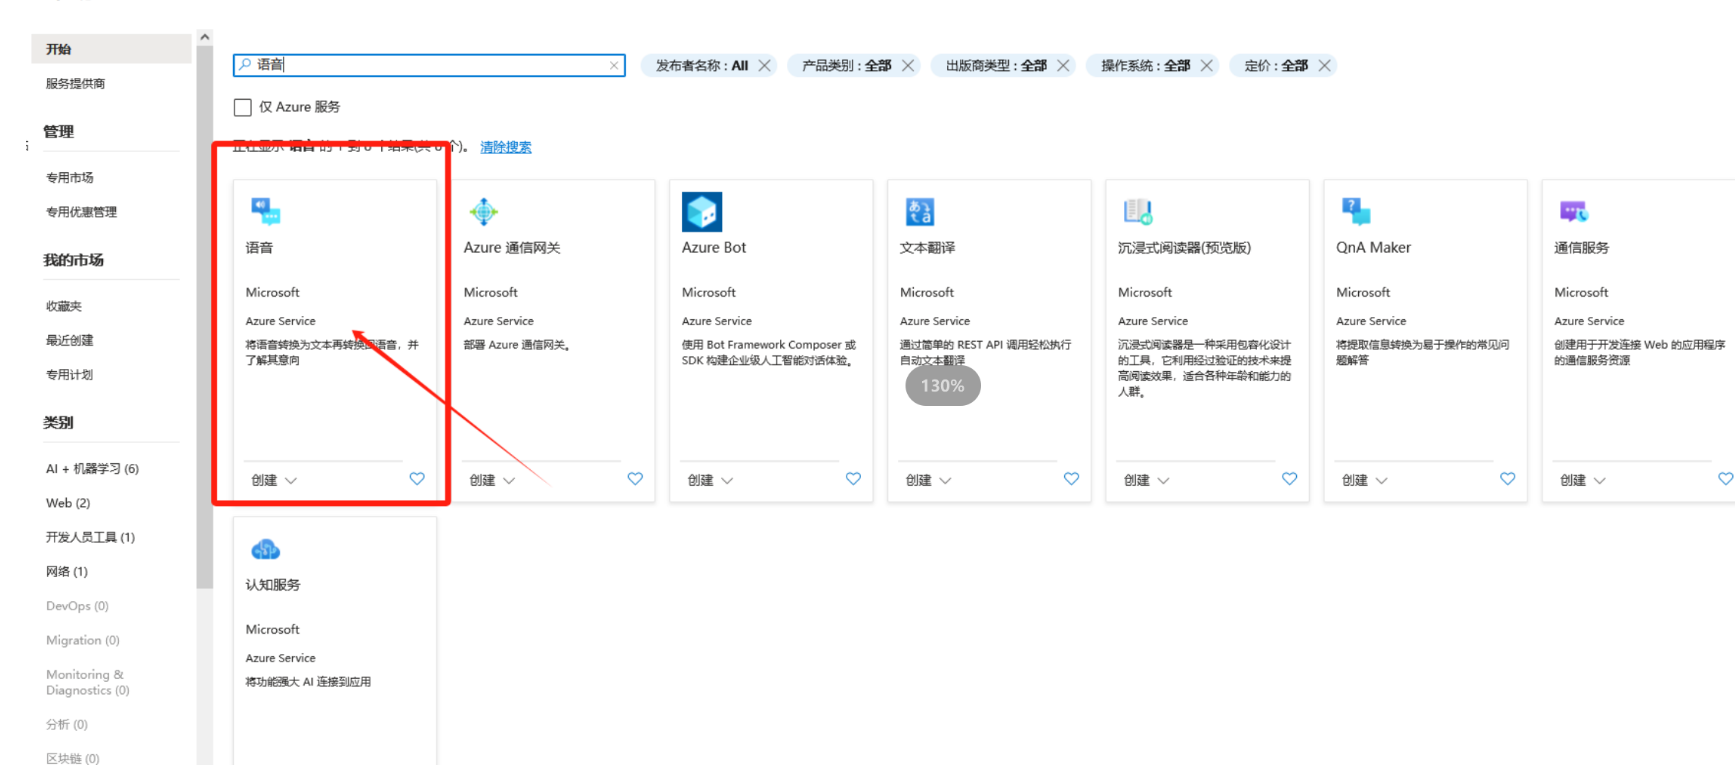Click the sidebar vertical scrollbar thumb
The width and height of the screenshot is (1735, 765).
(205, 318)
